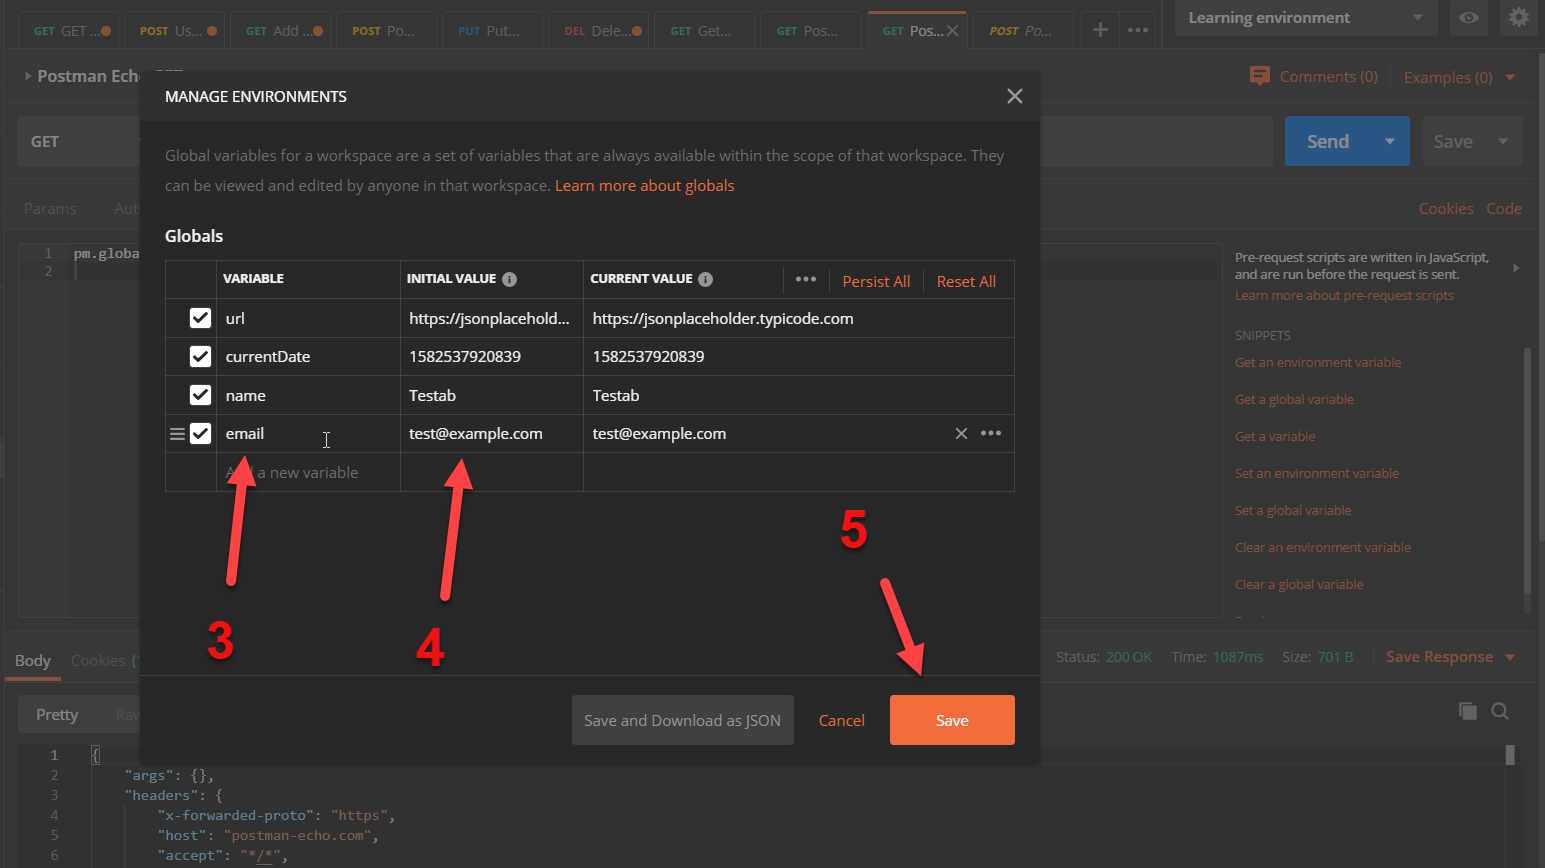Click the snippets list scrollbar
The width and height of the screenshot is (1545, 868).
click(1526, 470)
